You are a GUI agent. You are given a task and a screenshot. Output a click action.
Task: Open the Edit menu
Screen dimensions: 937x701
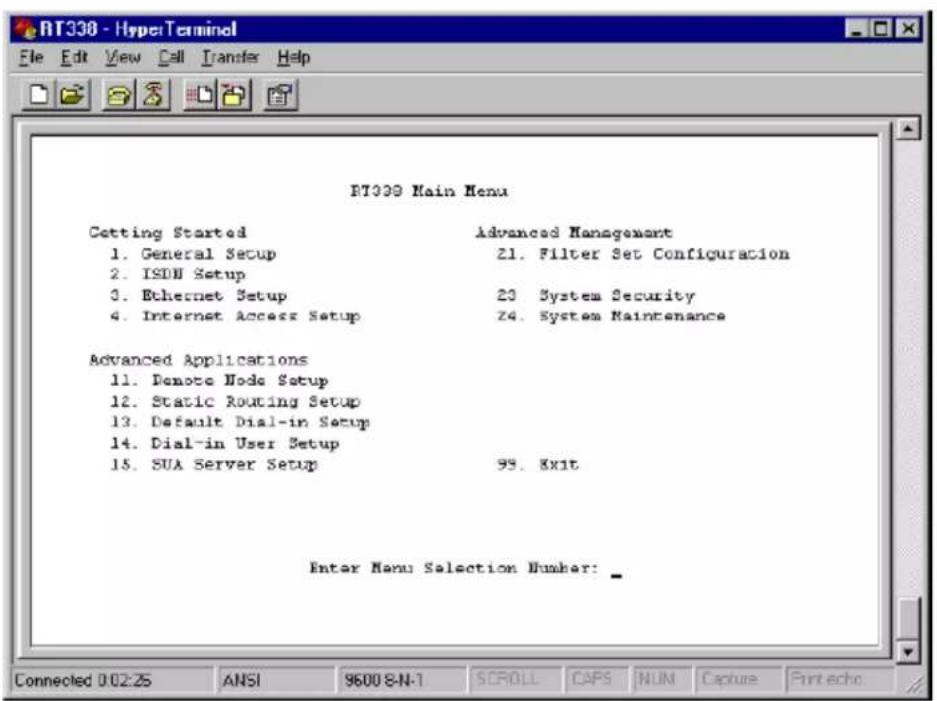[74, 57]
